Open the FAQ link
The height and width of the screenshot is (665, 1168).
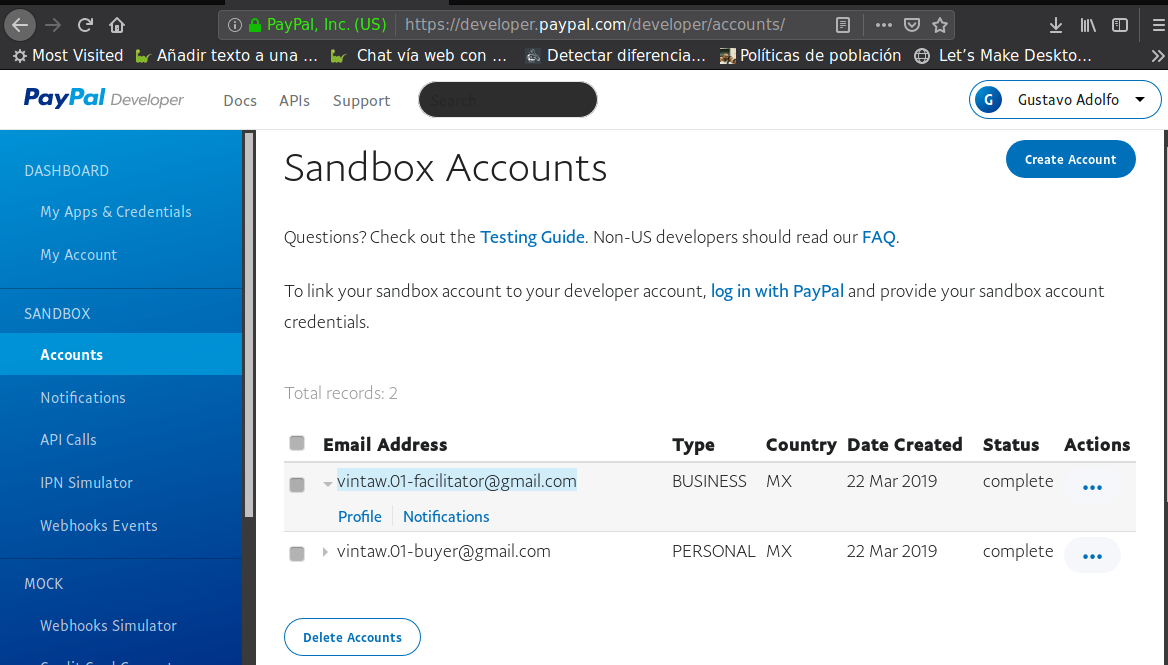[878, 237]
